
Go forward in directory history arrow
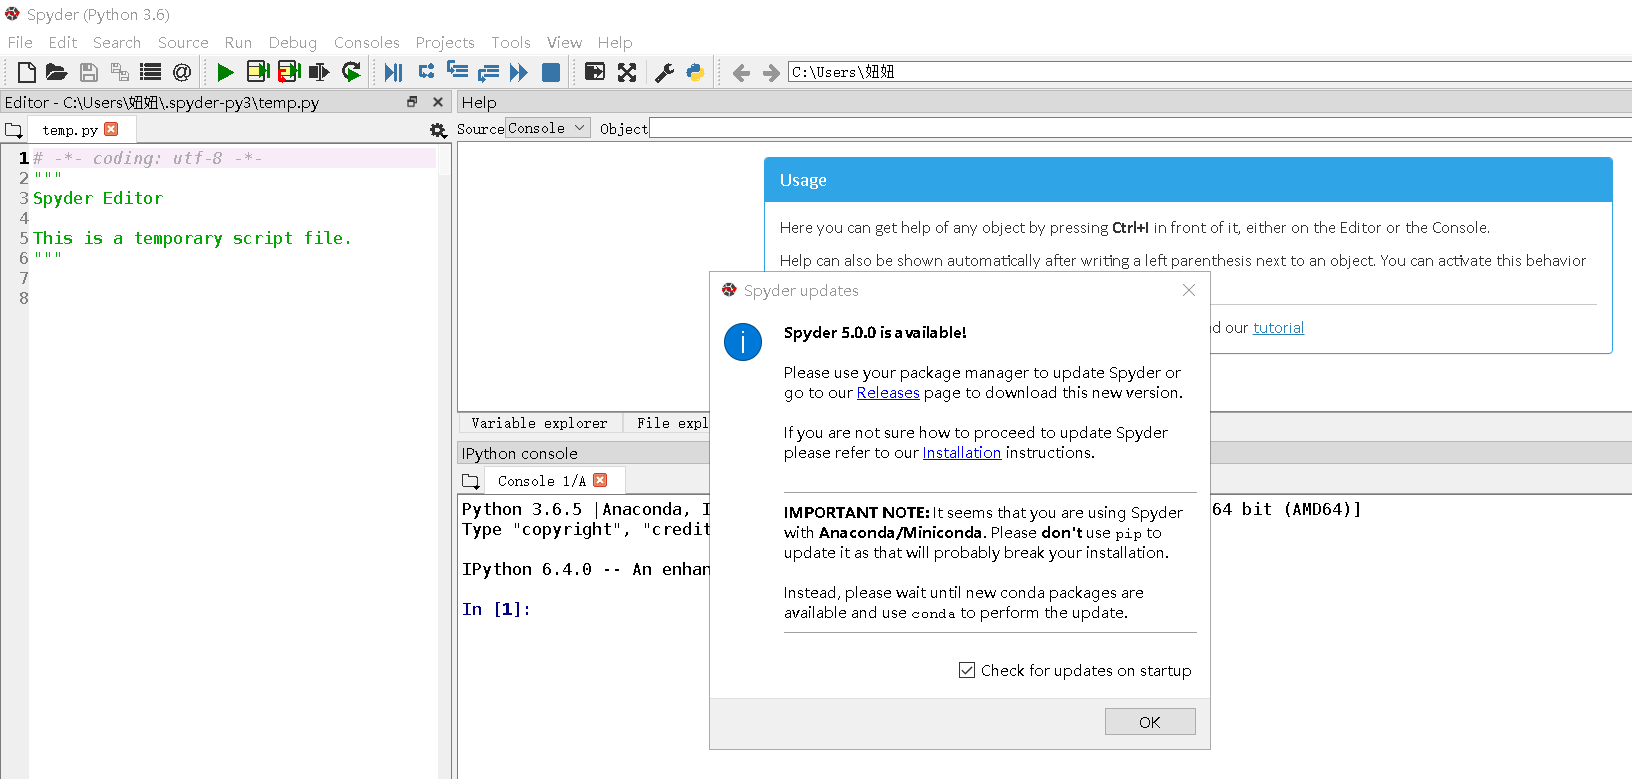click(x=771, y=72)
